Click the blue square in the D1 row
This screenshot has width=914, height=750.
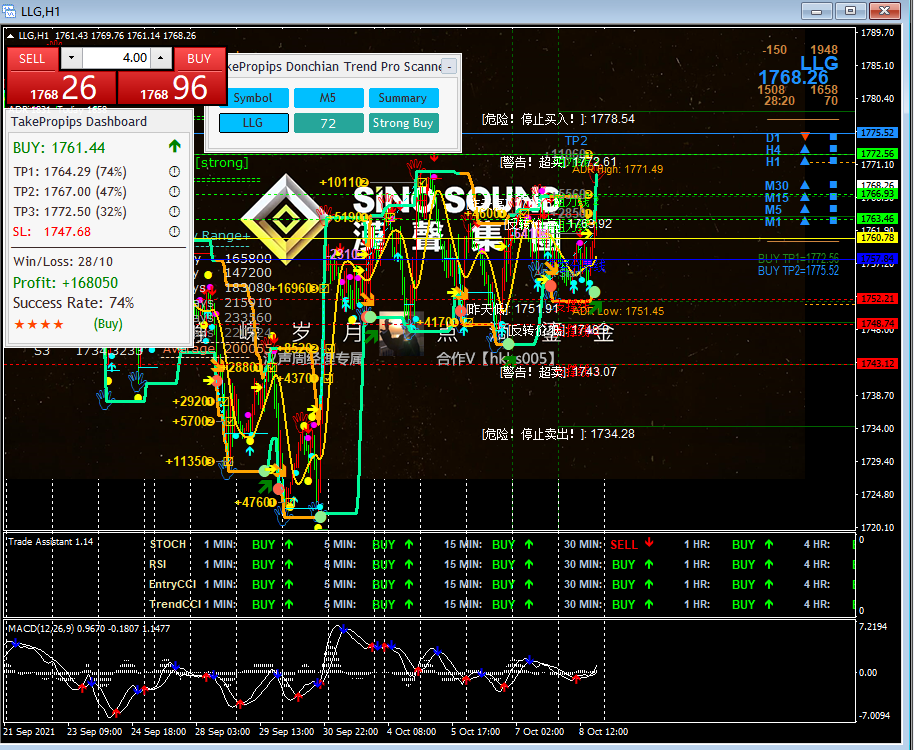click(x=834, y=137)
